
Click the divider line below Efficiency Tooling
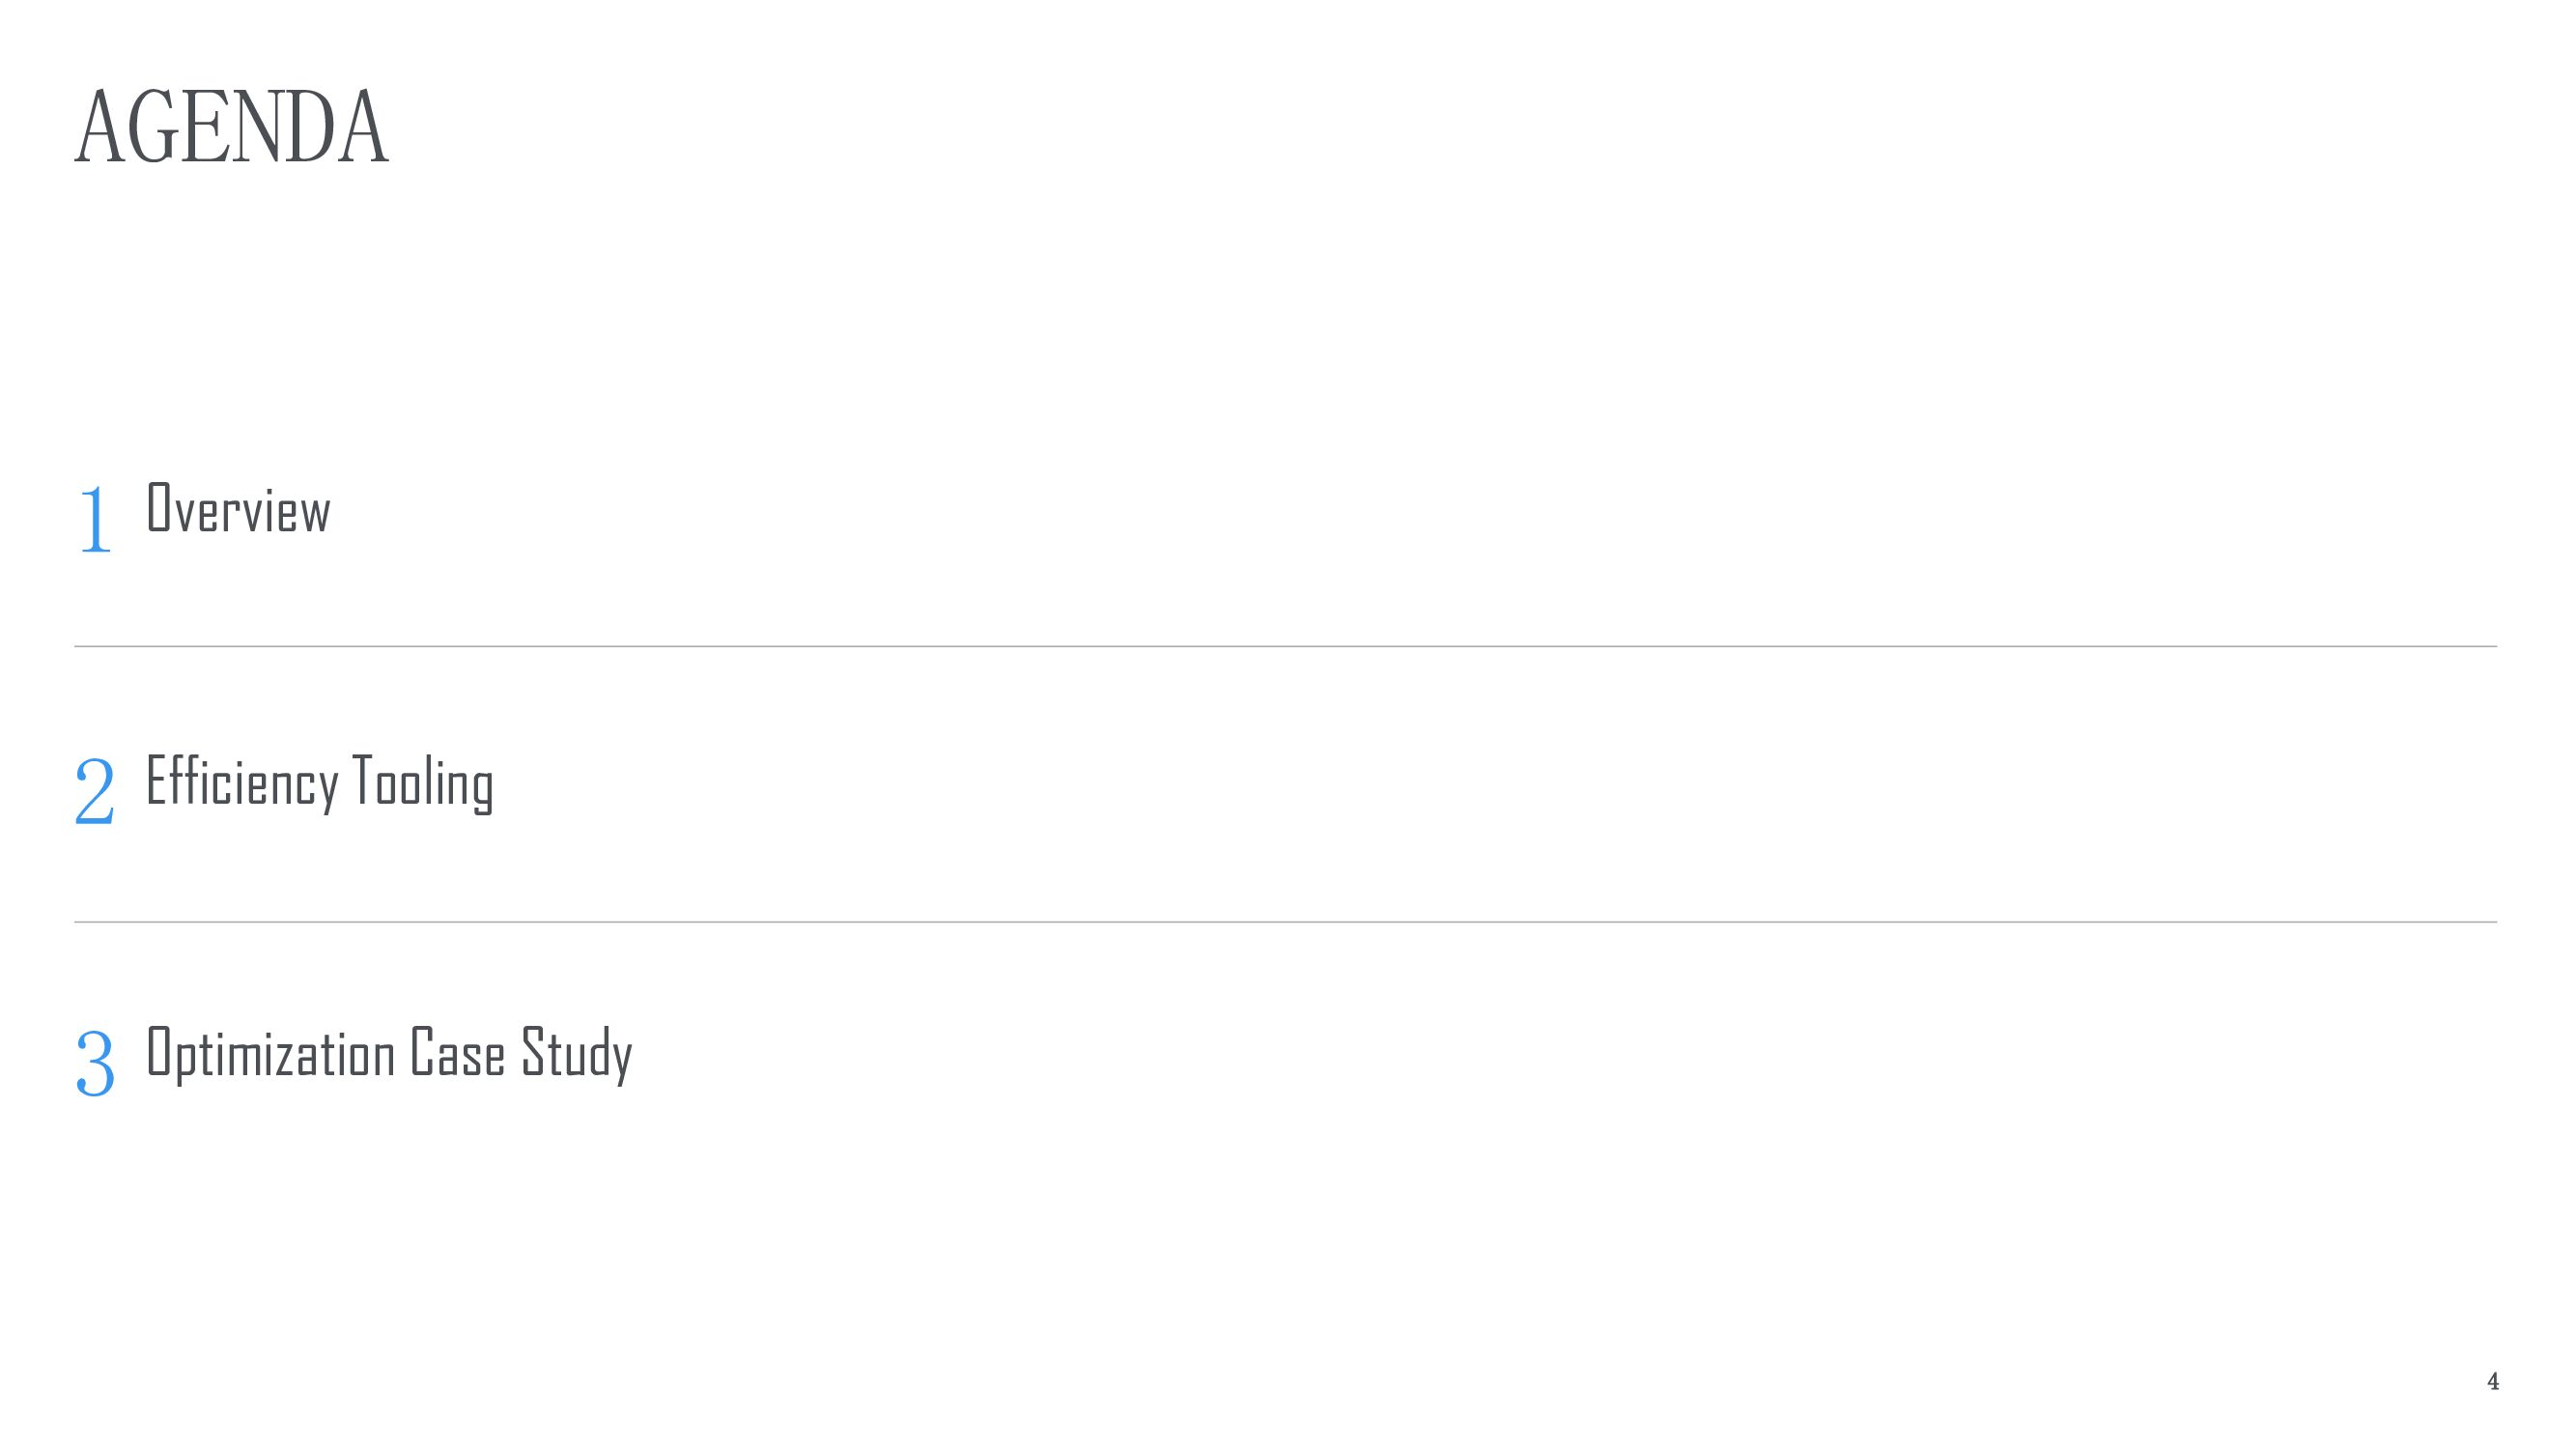[1285, 922]
